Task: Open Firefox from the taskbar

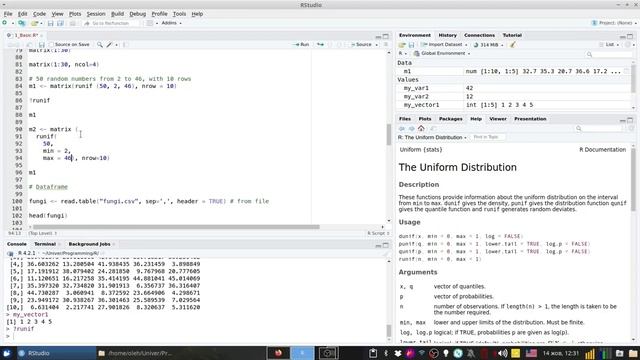Action: coord(278,353)
